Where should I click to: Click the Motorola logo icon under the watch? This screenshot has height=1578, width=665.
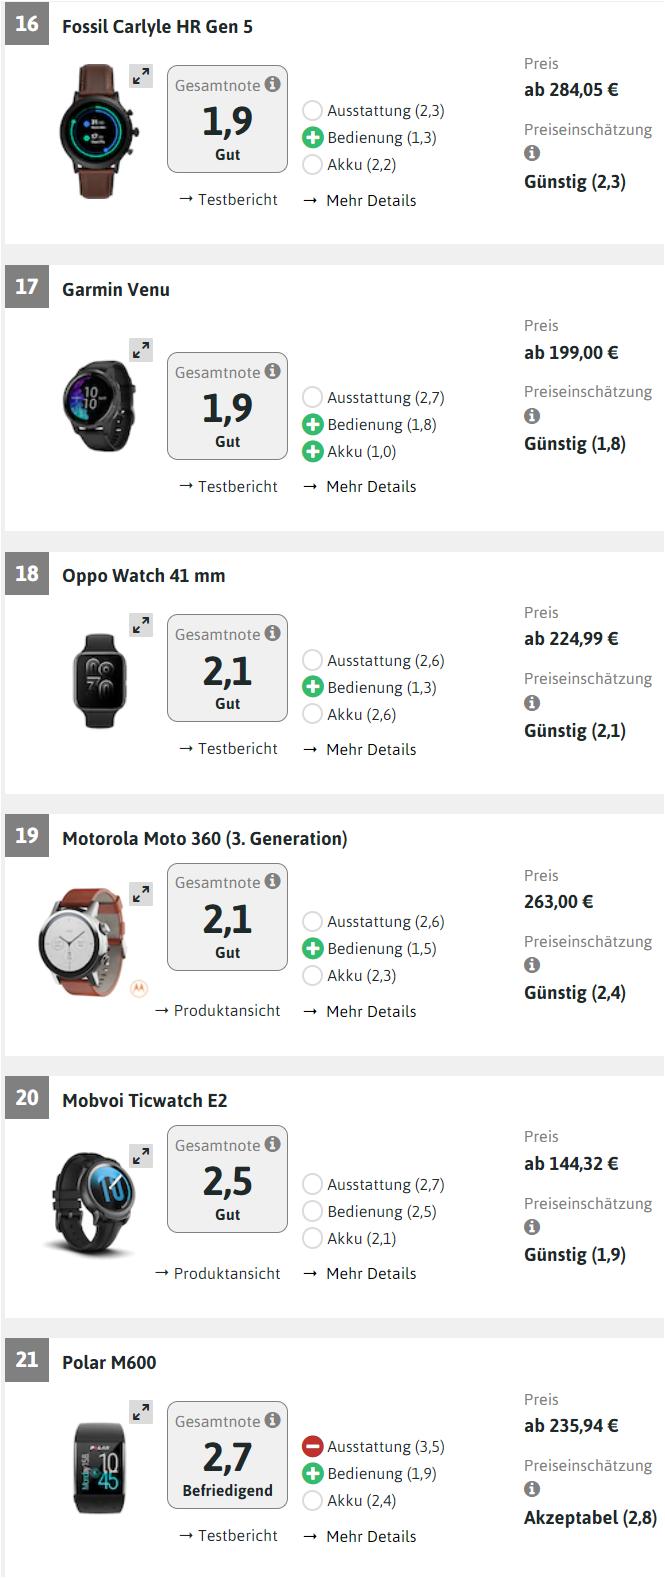coord(138,989)
